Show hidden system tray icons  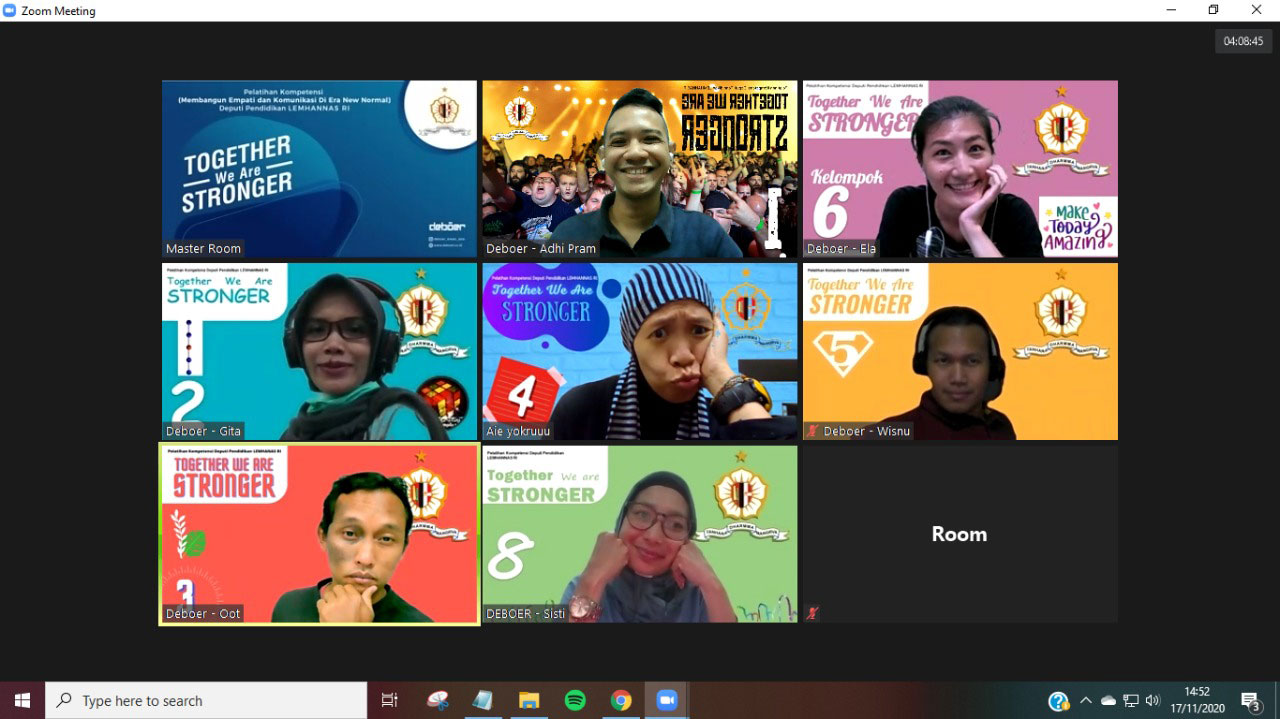point(1086,700)
